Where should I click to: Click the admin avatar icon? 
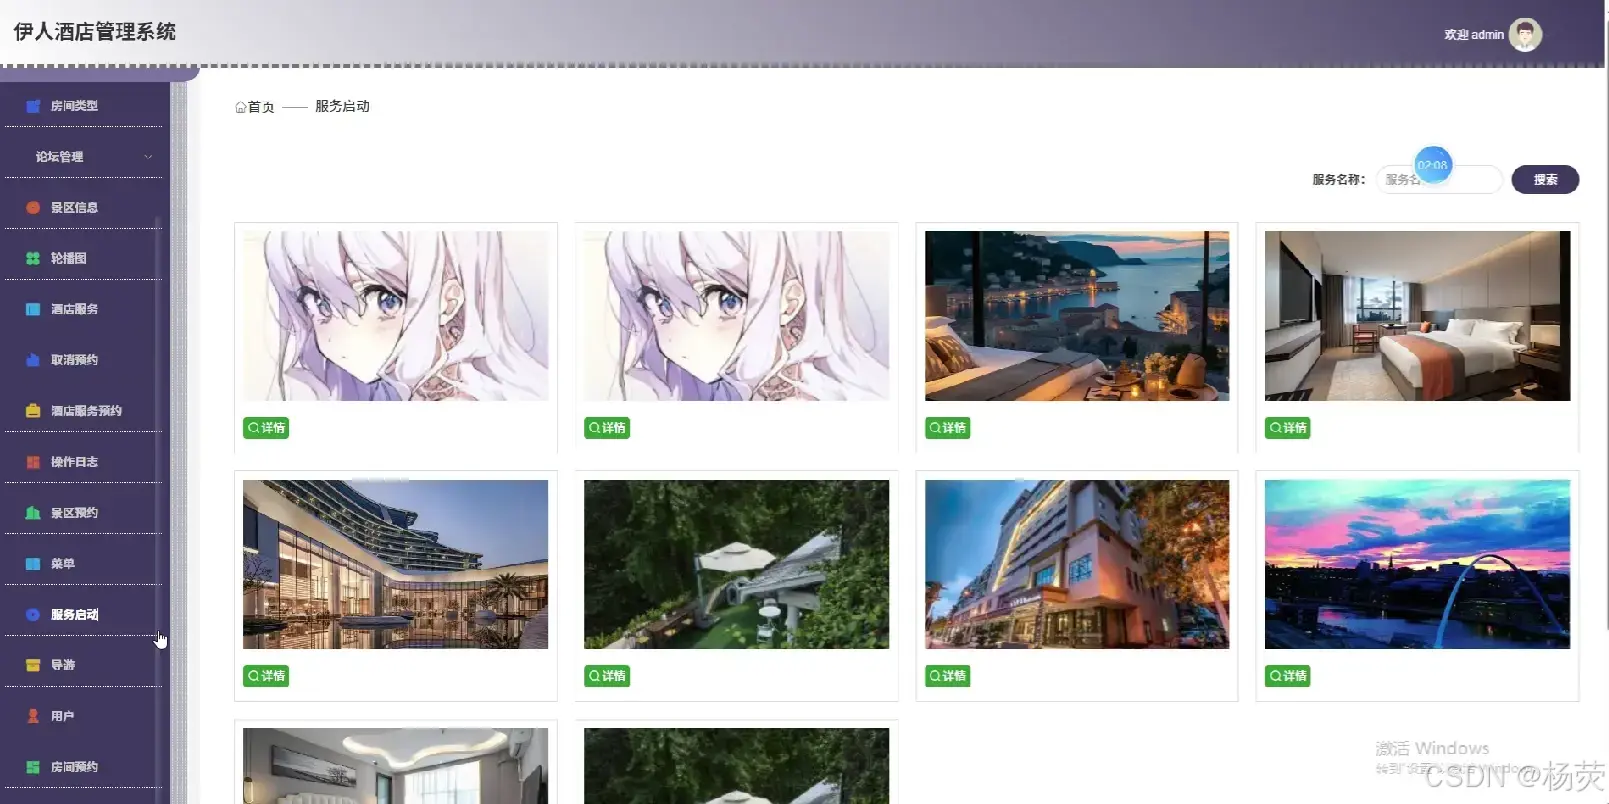tap(1525, 34)
